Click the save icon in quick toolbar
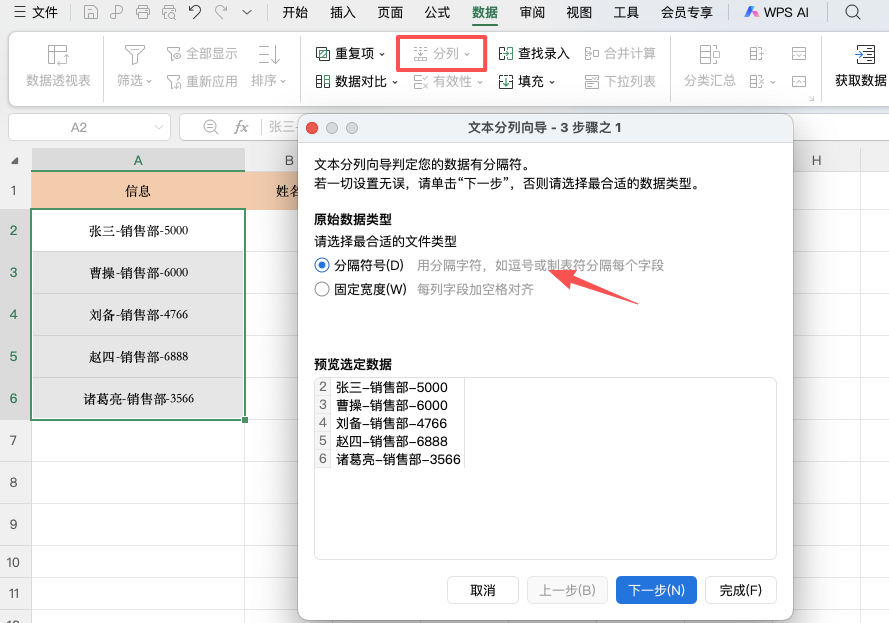Viewport: 889px width, 623px height. 91,12
